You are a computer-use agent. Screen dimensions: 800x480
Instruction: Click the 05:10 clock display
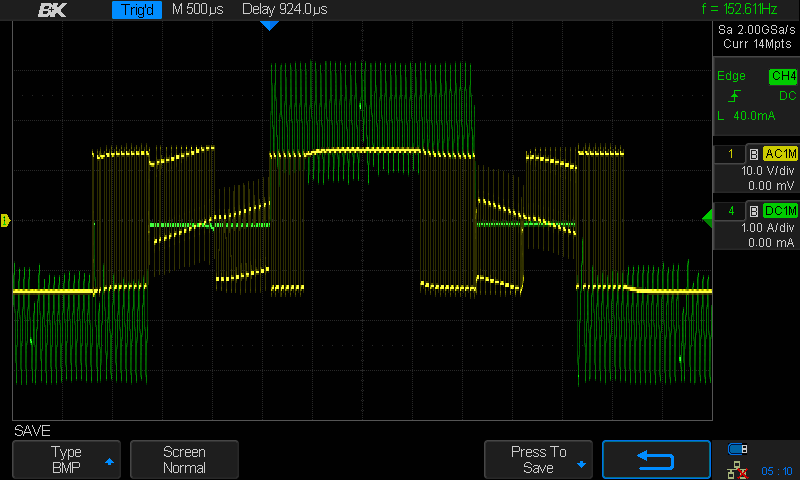point(777,471)
